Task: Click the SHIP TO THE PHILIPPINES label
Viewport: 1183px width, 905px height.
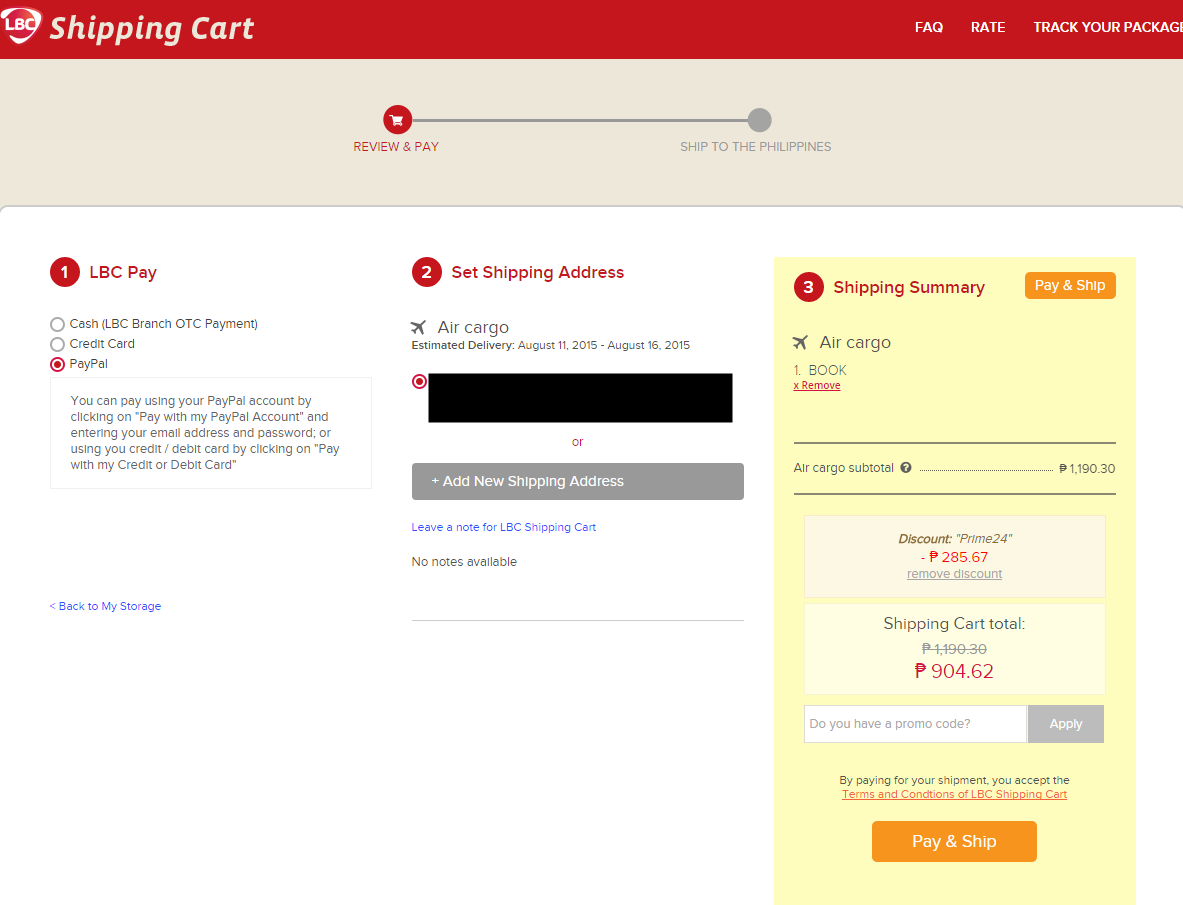Action: (755, 146)
